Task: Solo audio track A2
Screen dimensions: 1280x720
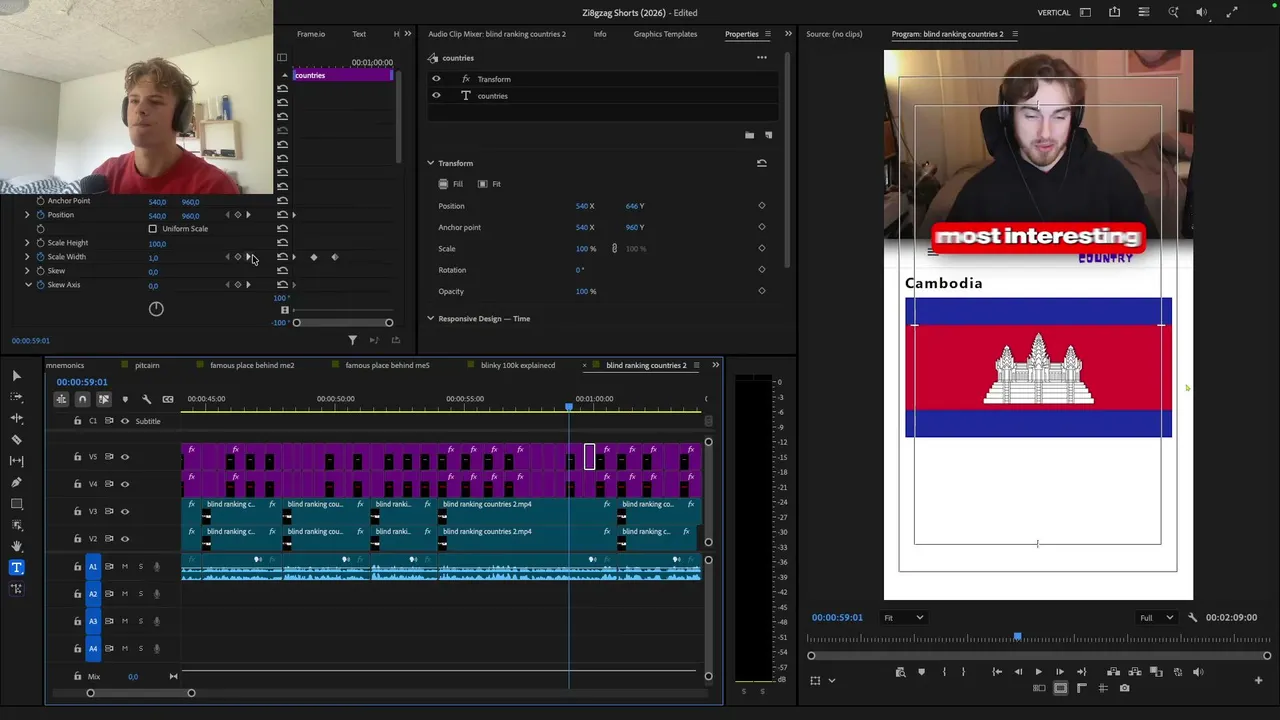Action: 141,594
